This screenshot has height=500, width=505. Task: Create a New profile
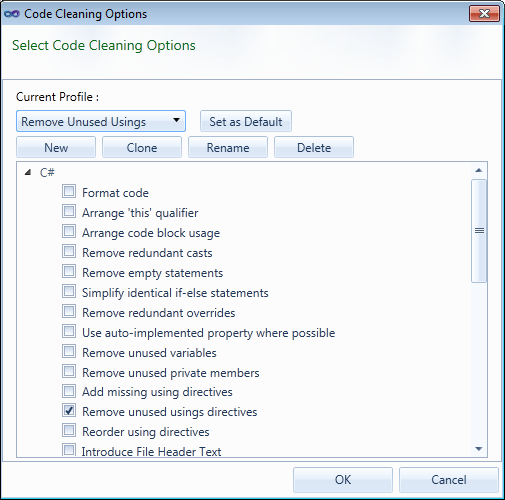[x=56, y=147]
